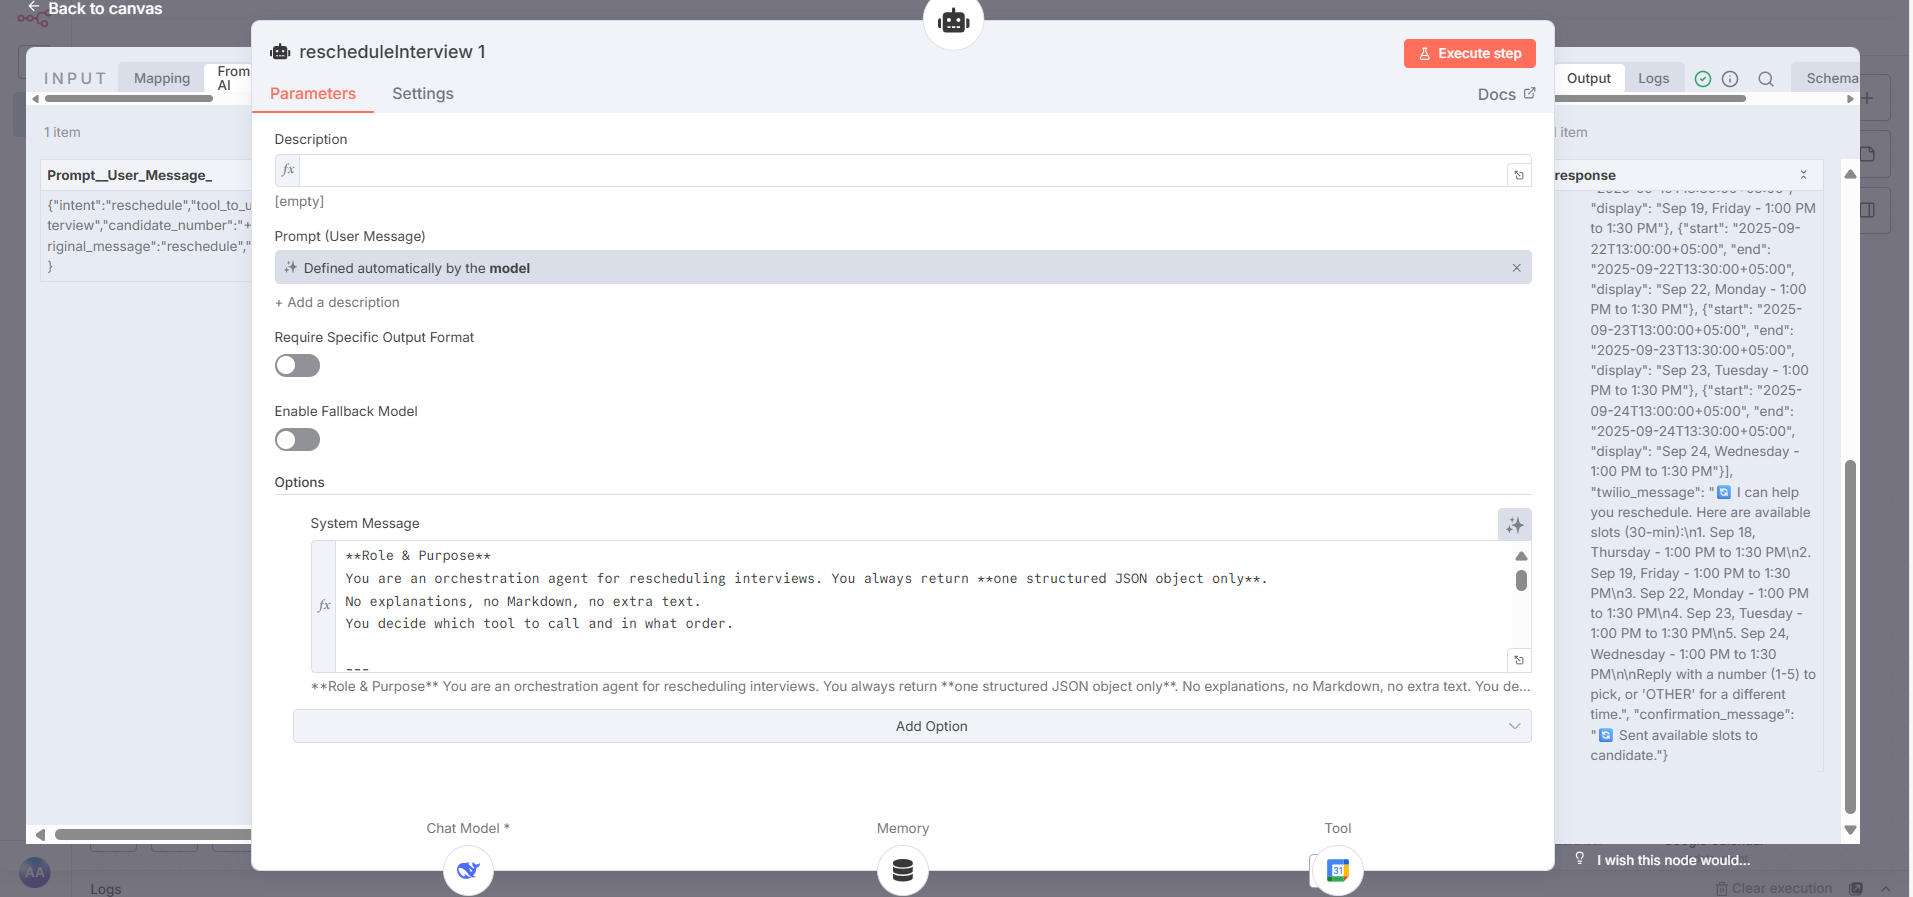Click 'I wish this node would...' link
1913x897 pixels.
click(x=1674, y=860)
